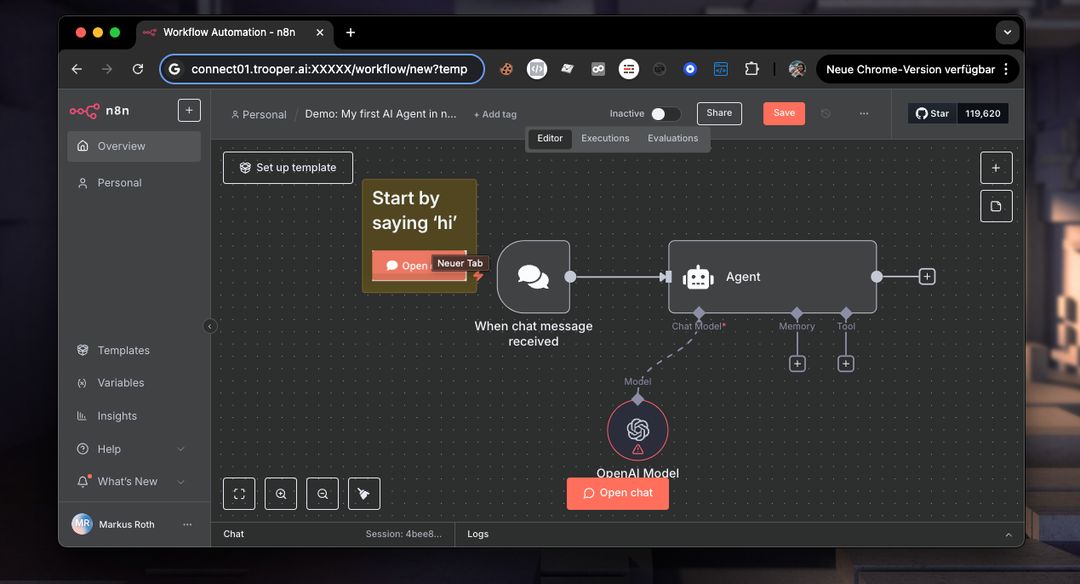Toggle the Inactive workflow switch
1080x584 pixels.
point(665,114)
